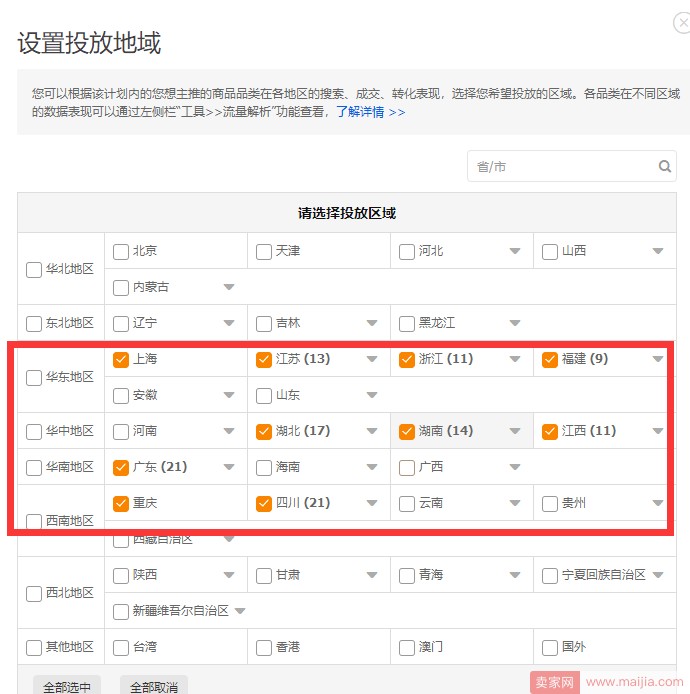
Task: Expand the 黑龙江 dropdown arrow
Action: [515, 323]
